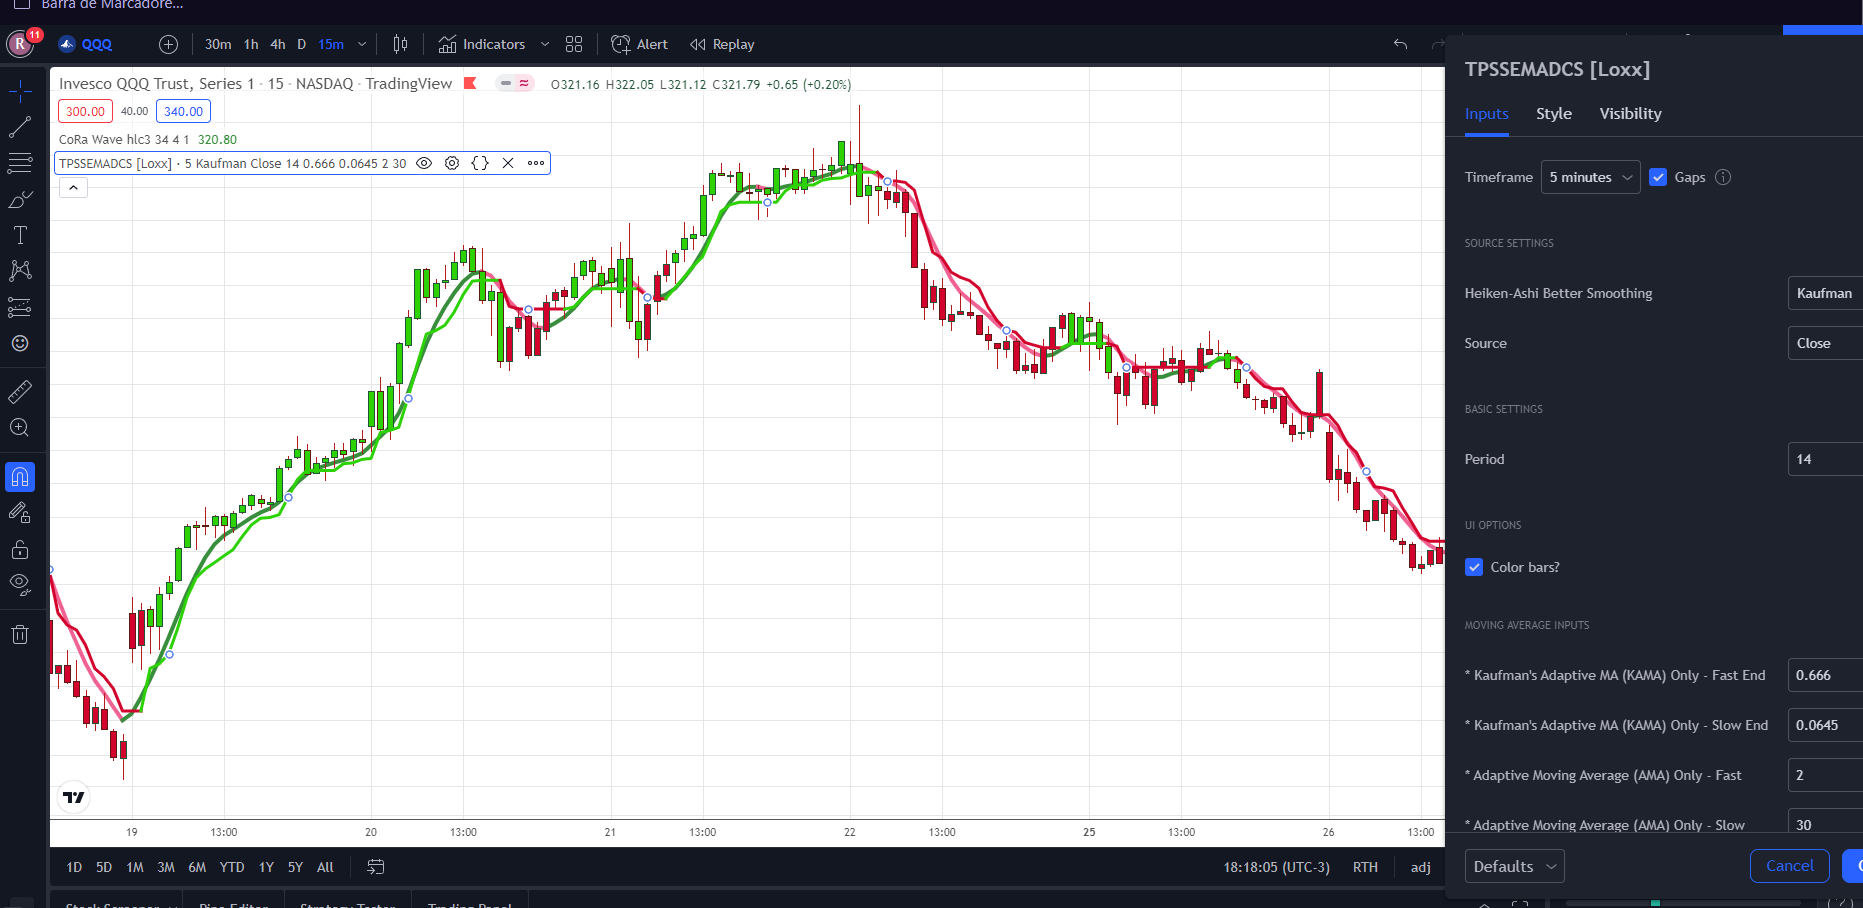Click the Cancel button
This screenshot has width=1863, height=908.
(1790, 866)
